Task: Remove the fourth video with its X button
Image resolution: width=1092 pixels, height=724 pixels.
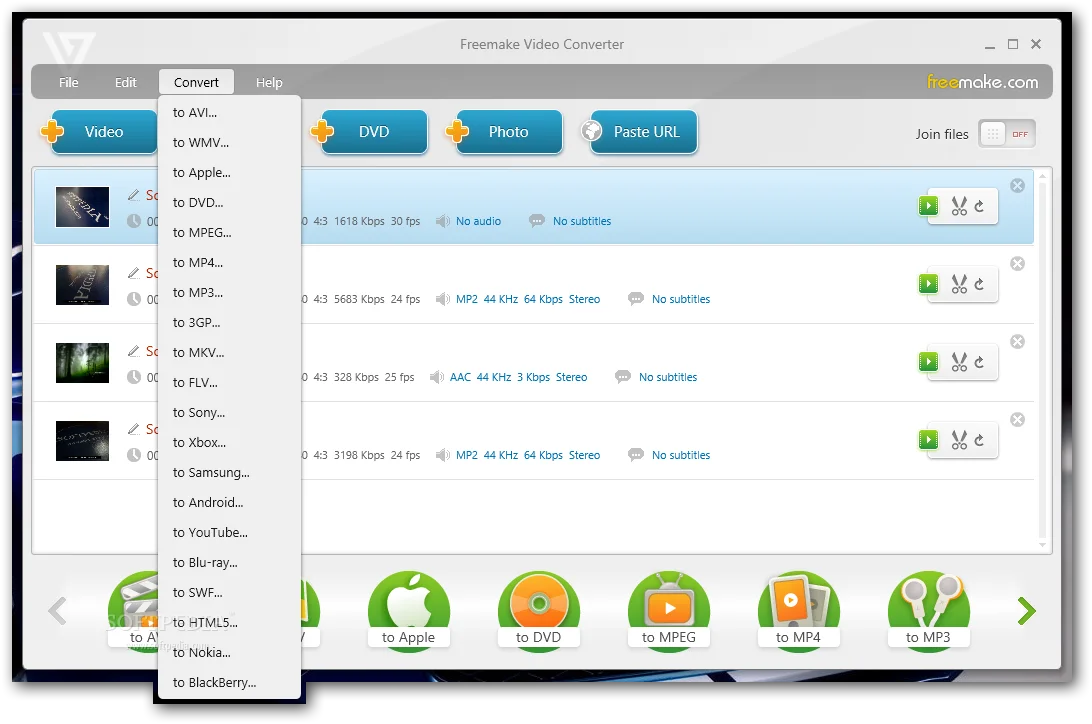Action: click(x=1017, y=419)
